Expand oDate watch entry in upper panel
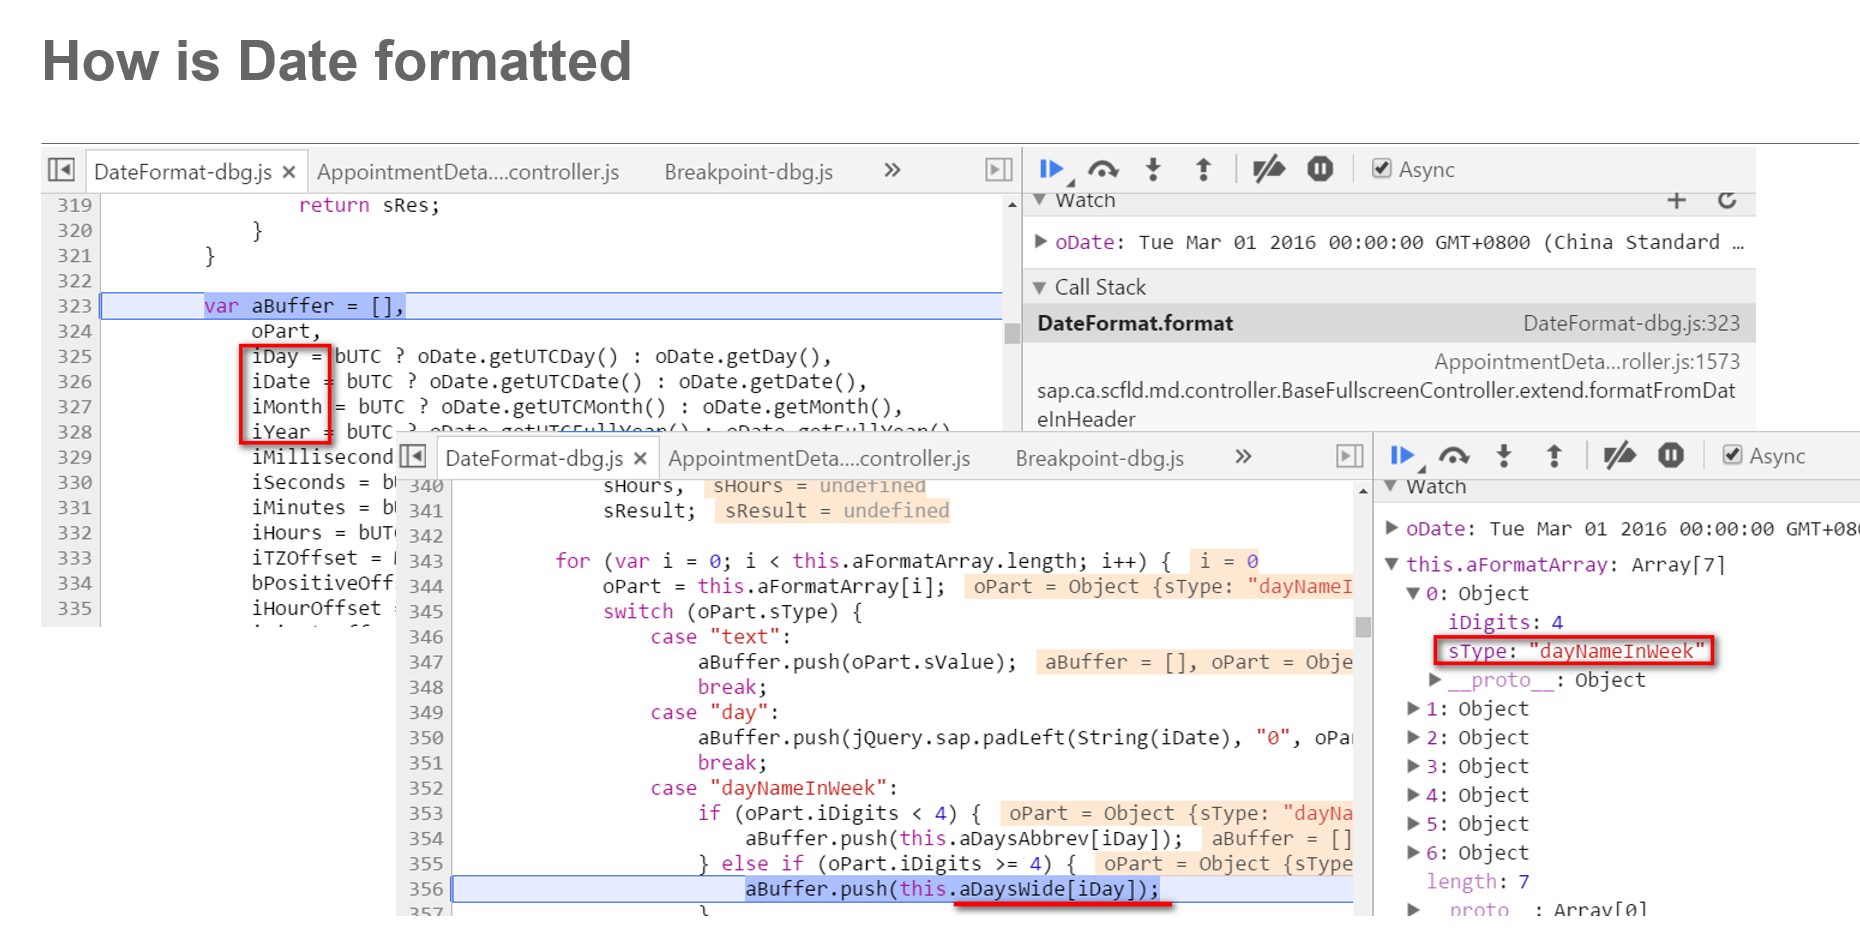Image resolution: width=1860 pixels, height=935 pixels. [x=1041, y=241]
